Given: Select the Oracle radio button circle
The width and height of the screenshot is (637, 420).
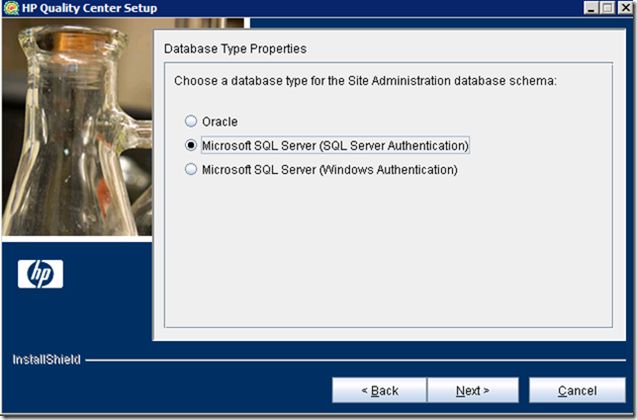Looking at the screenshot, I should coord(191,121).
